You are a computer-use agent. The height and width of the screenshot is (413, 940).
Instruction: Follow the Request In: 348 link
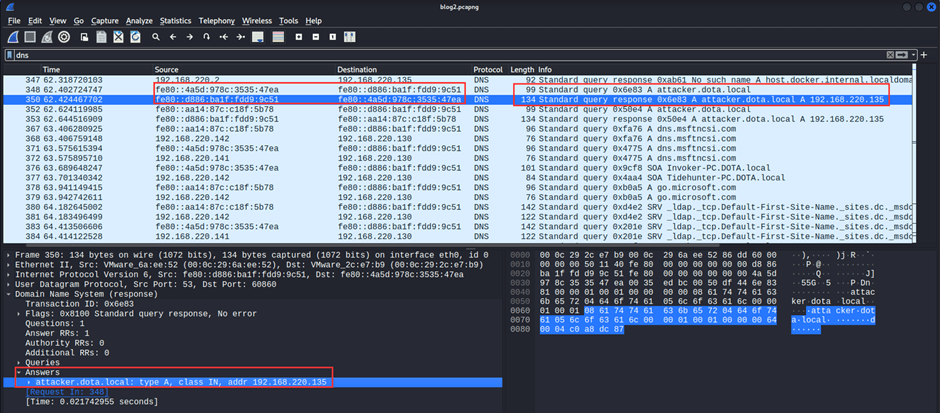click(67, 392)
